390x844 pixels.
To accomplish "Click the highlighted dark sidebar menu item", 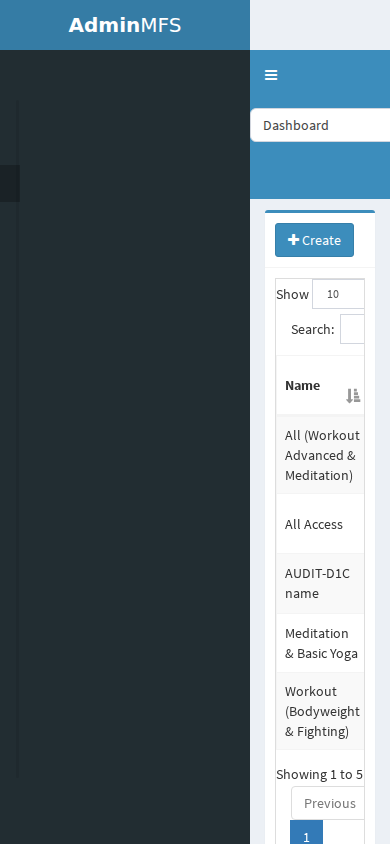I will click(10, 184).
